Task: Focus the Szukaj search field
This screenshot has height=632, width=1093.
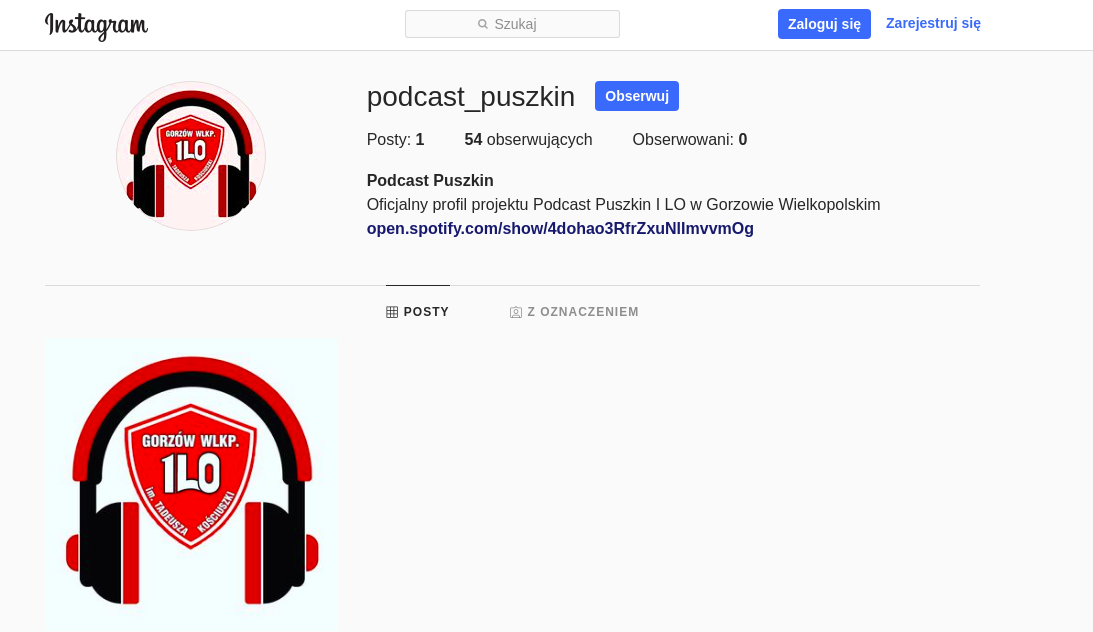Action: point(512,24)
